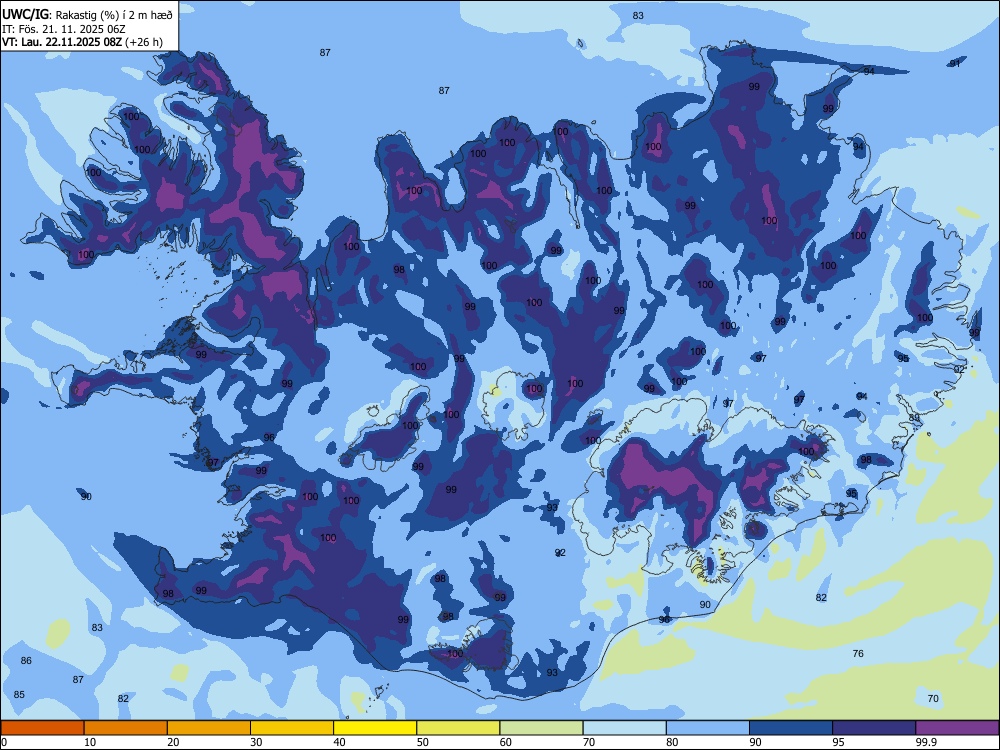Select the 'IT: Fös. 21. 11. 2025 06Z' line
Image resolution: width=1000 pixels, height=750 pixels.
click(64, 29)
